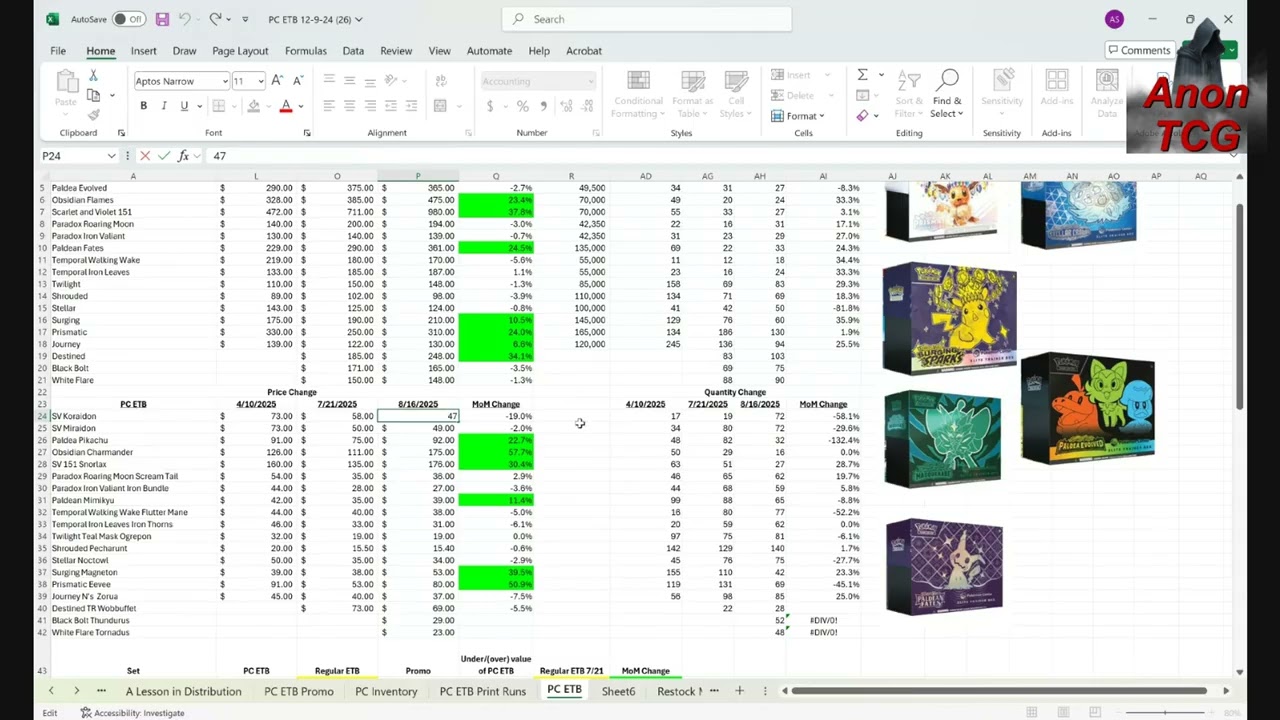Open the PC ETB Promo sheet tab
This screenshot has height=720, width=1280.
(x=298, y=691)
